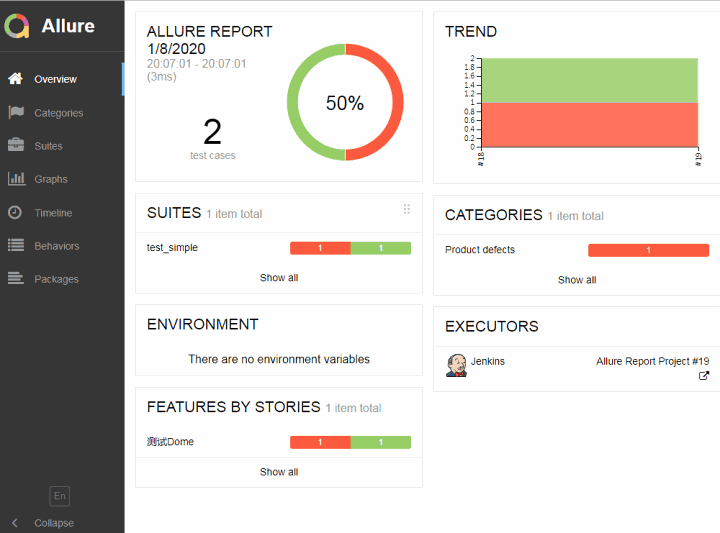Click the Timeline clock icon
Viewport: 720px width, 533px height.
[x=15, y=212]
